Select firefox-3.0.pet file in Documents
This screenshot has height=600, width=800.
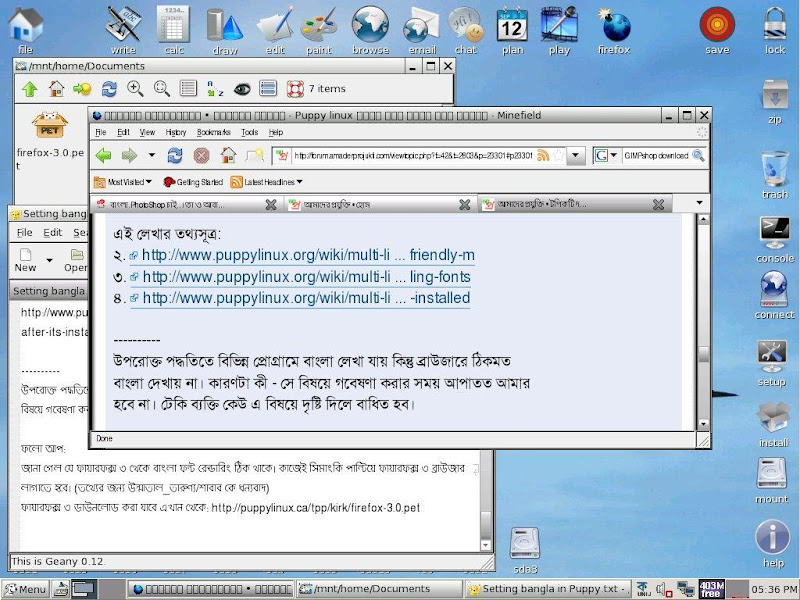(x=49, y=140)
